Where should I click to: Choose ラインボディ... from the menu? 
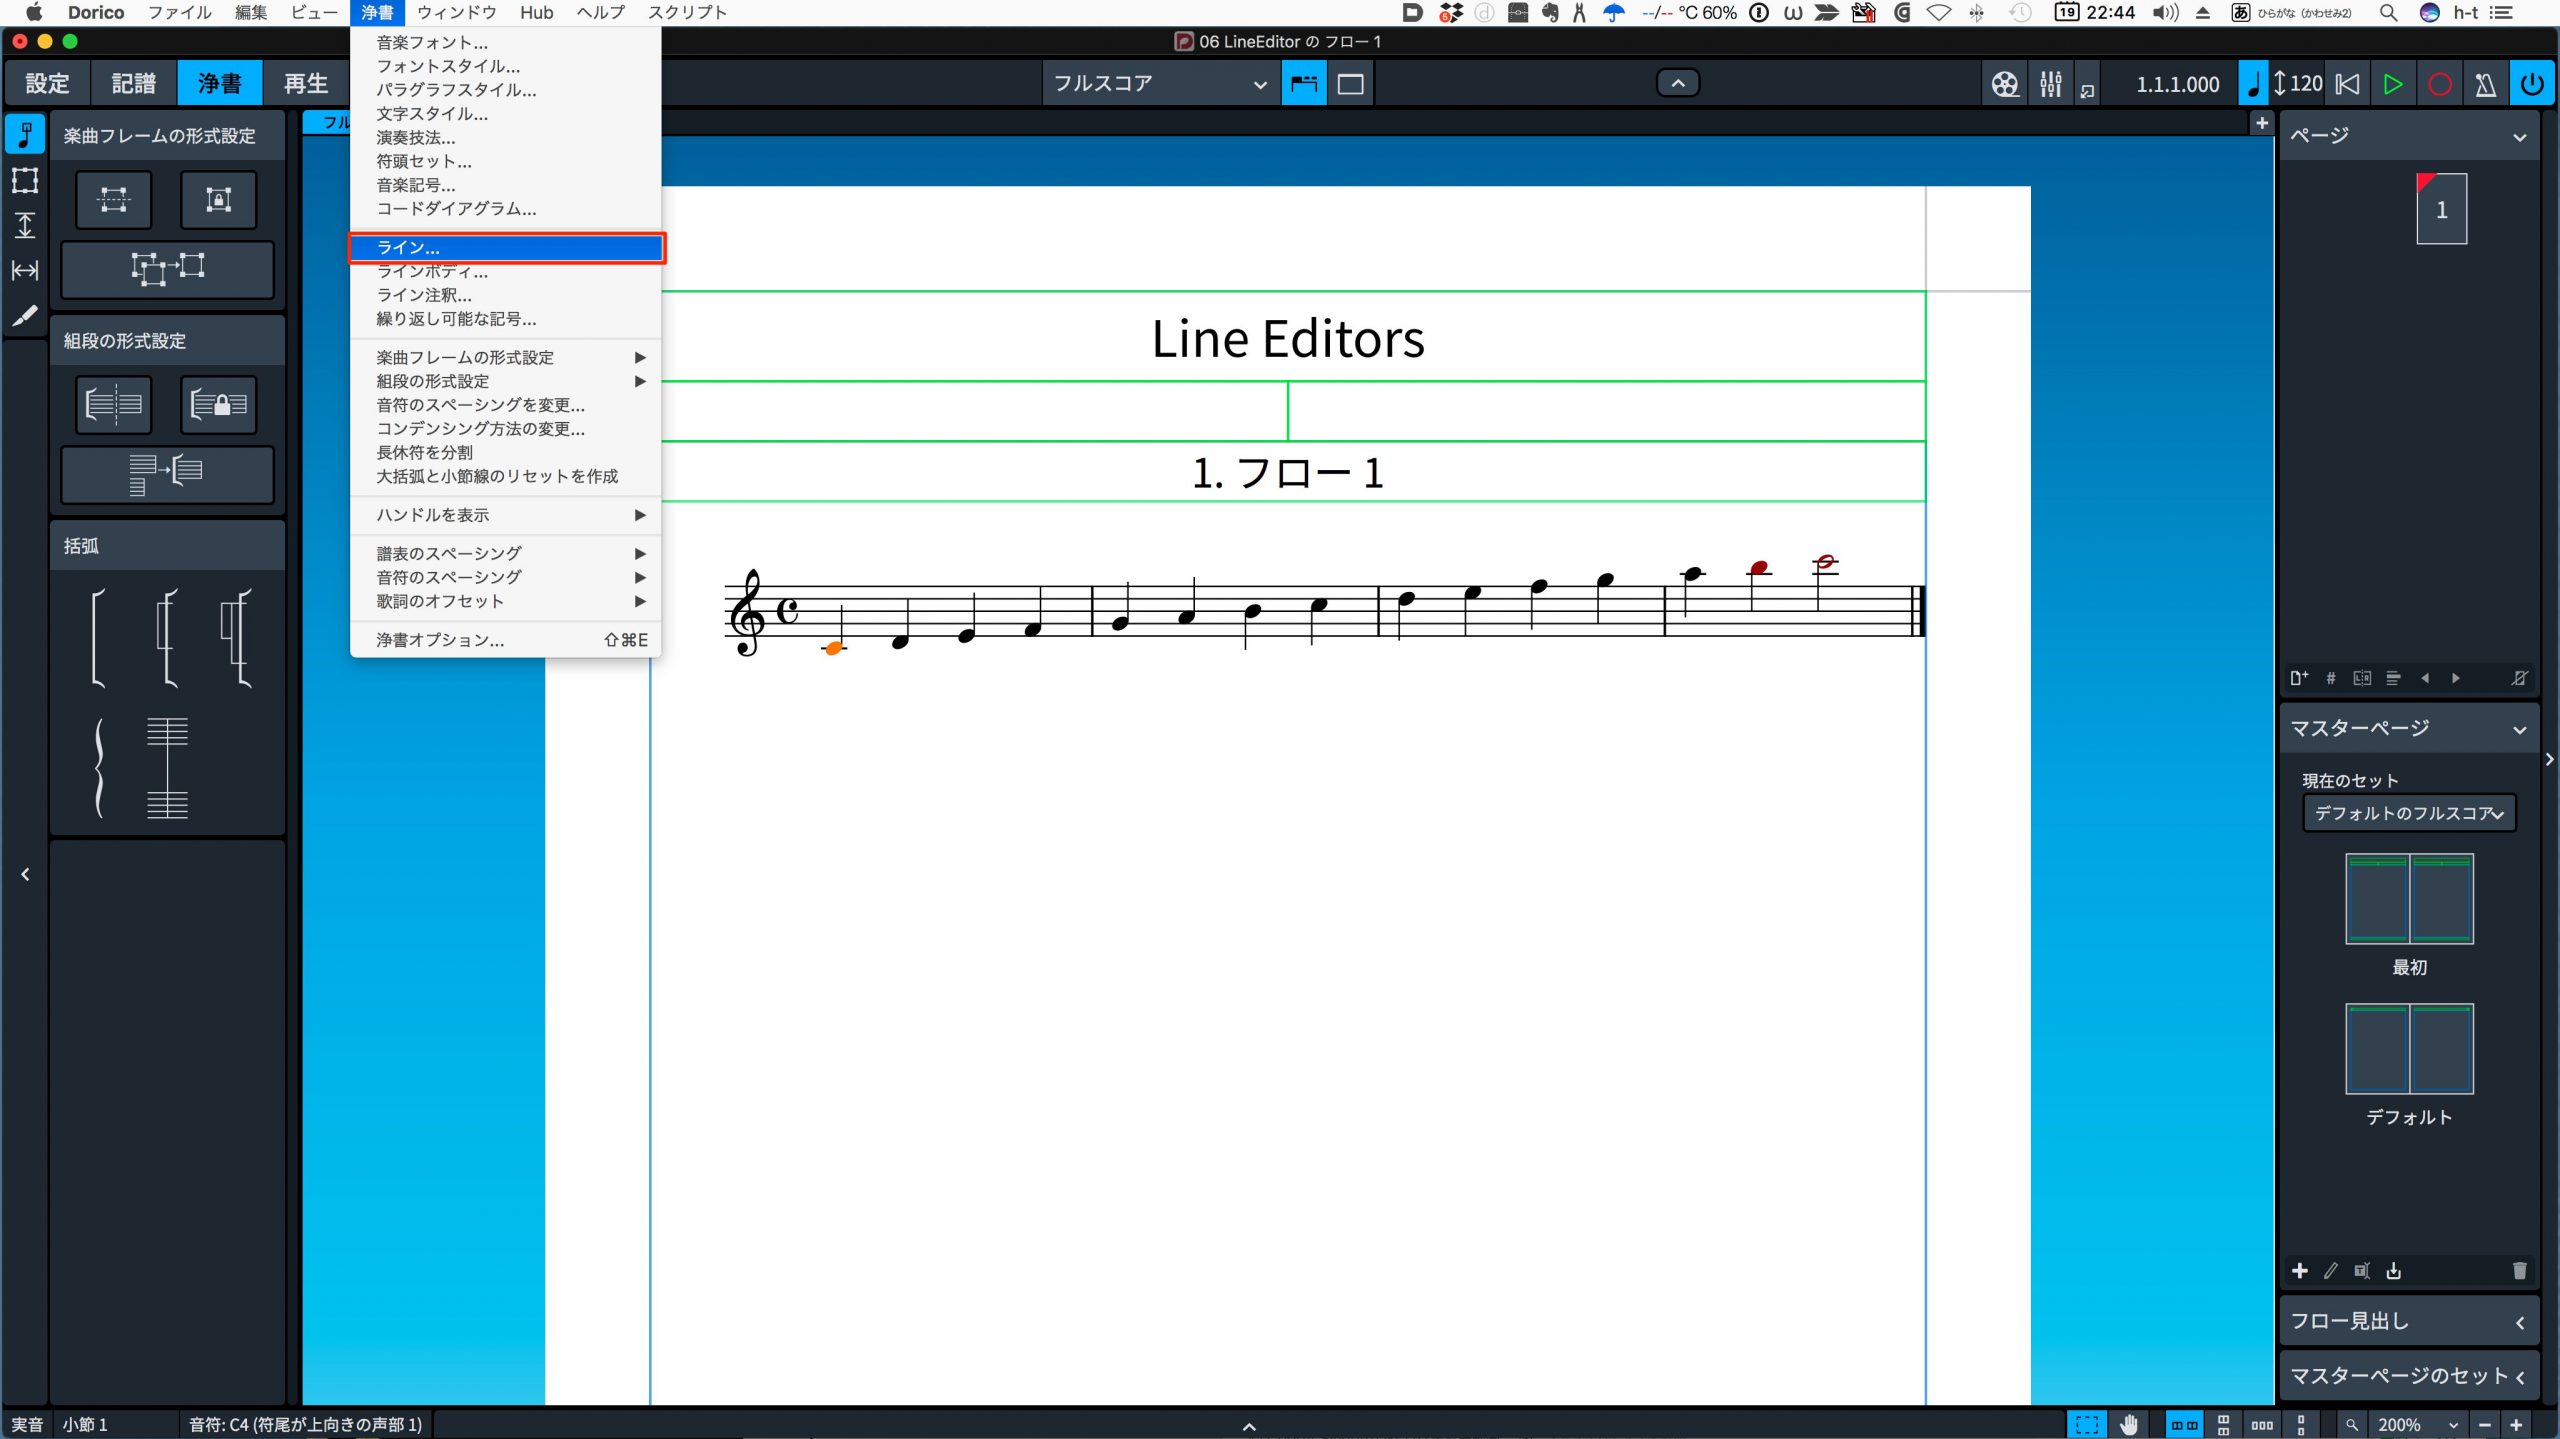tap(506, 271)
